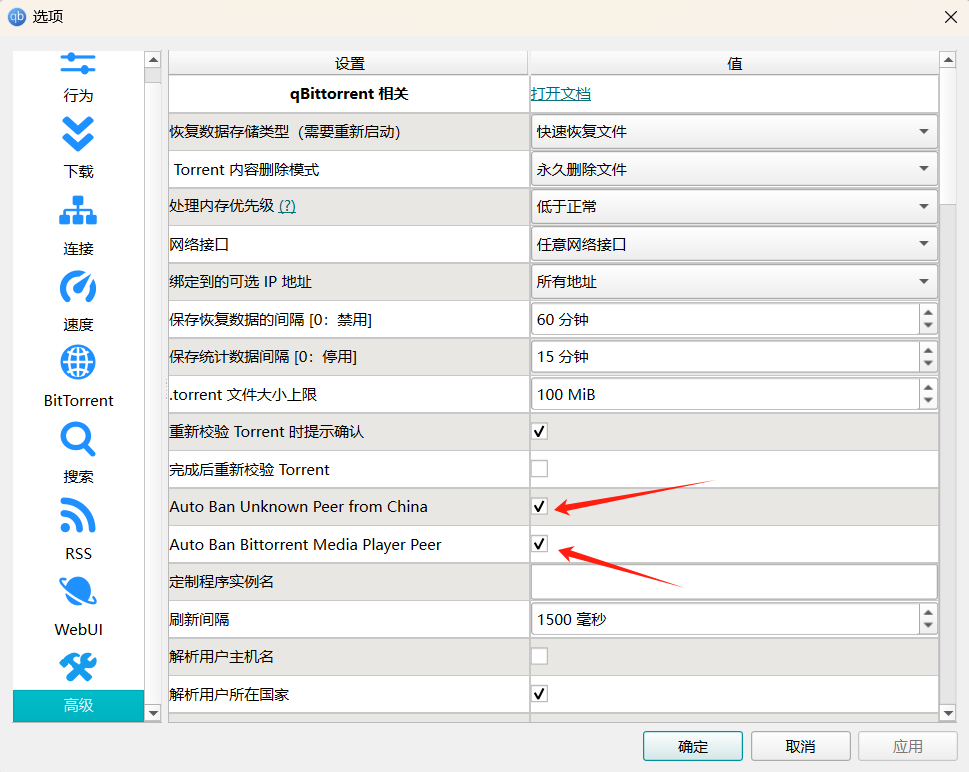Click the 确定 button
The height and width of the screenshot is (772, 969).
pyautogui.click(x=693, y=746)
